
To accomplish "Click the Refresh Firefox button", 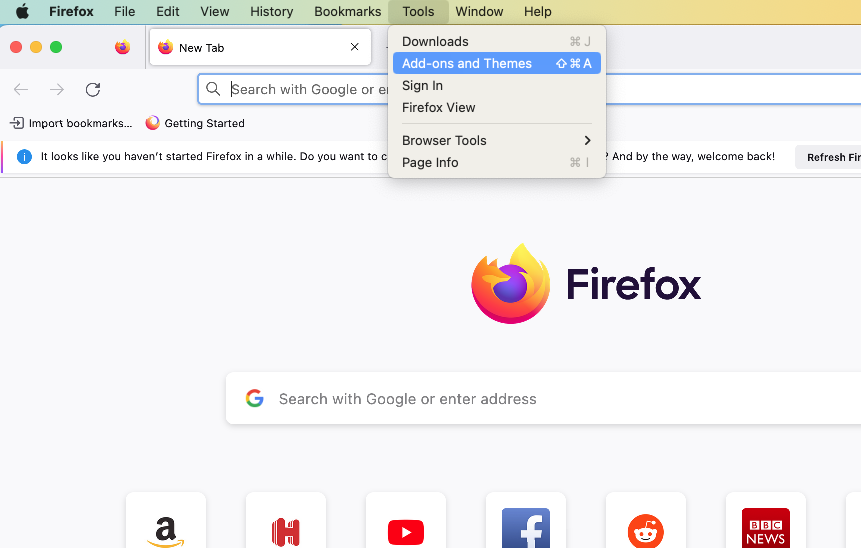I will point(828,158).
